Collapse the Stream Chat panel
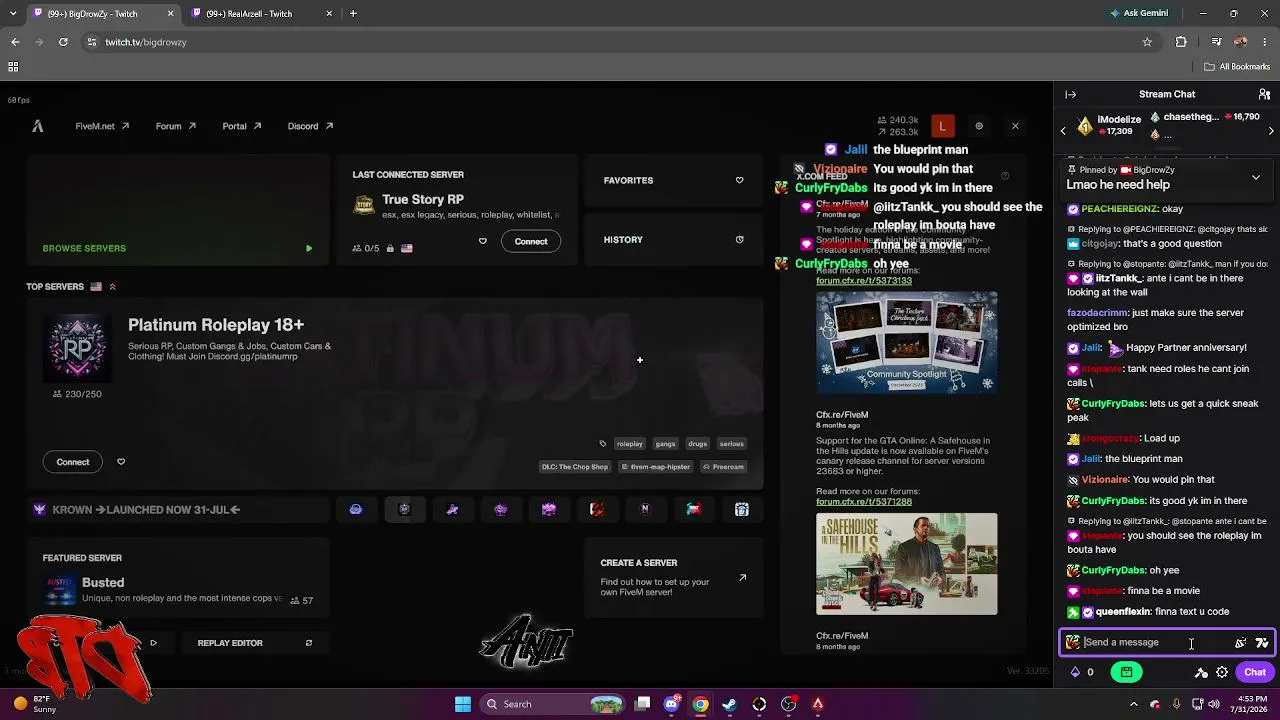 (x=1070, y=94)
